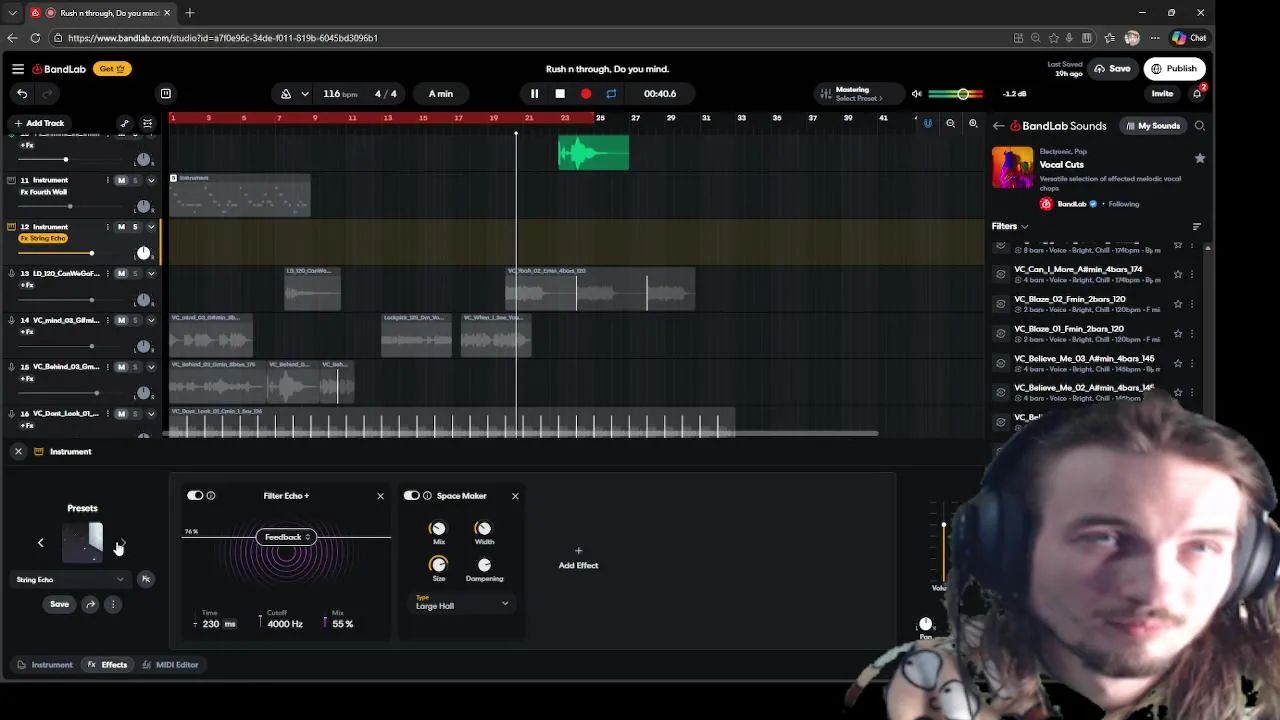Image resolution: width=1280 pixels, height=720 pixels.
Task: Select previous preset arrow
Action: click(41, 543)
